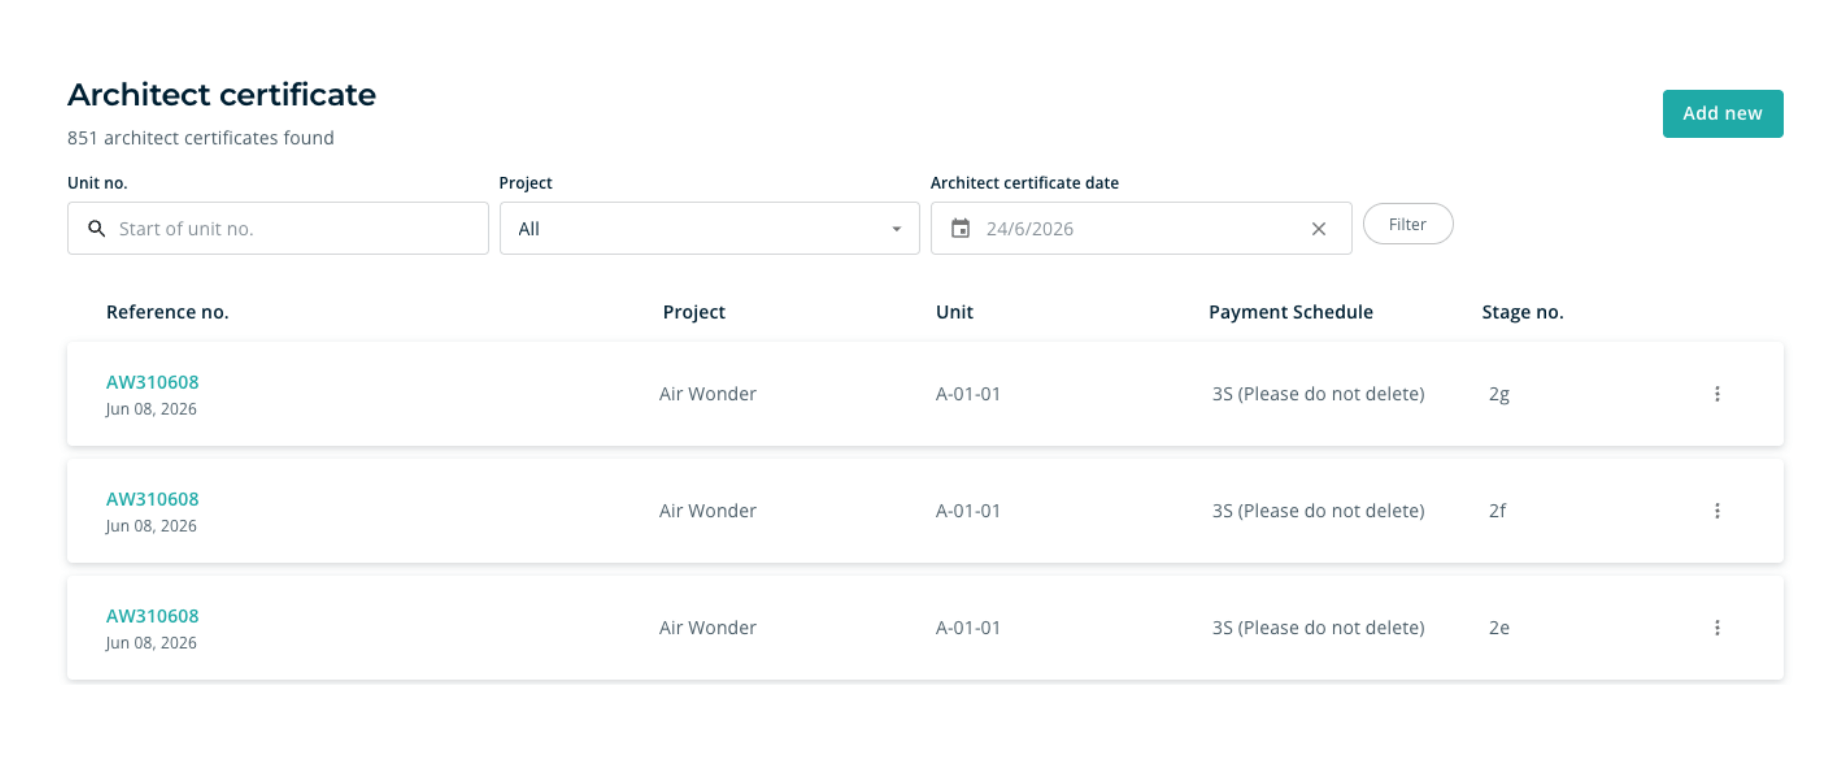Open AW310608 link in the 2e row
Image resolution: width=1841 pixels, height=757 pixels.
pyautogui.click(x=152, y=616)
